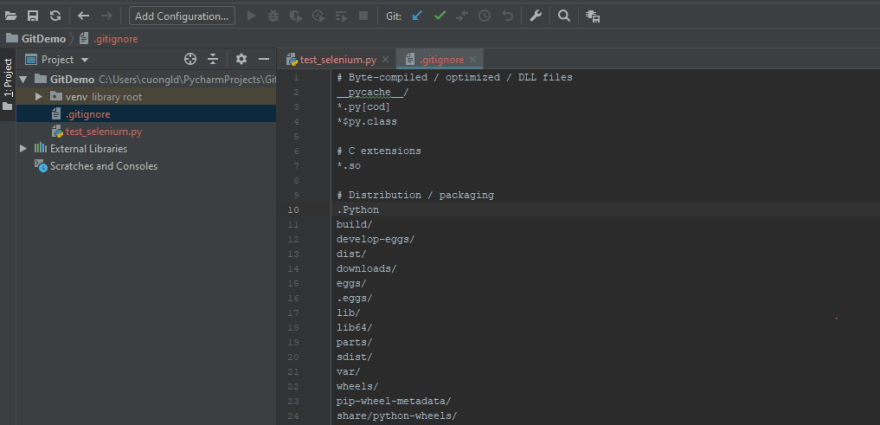The width and height of the screenshot is (880, 425).
Task: Click the 'wheels/' line in editor
Action: tap(358, 386)
